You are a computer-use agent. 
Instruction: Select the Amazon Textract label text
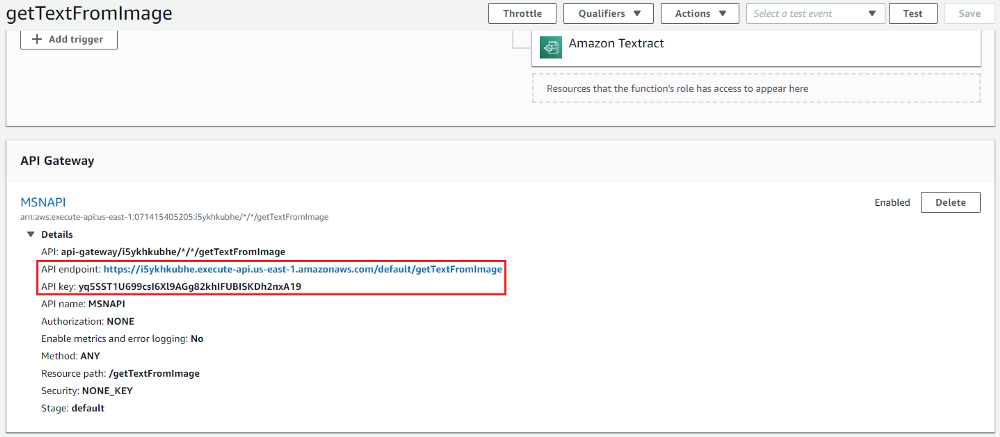pyautogui.click(x=616, y=44)
